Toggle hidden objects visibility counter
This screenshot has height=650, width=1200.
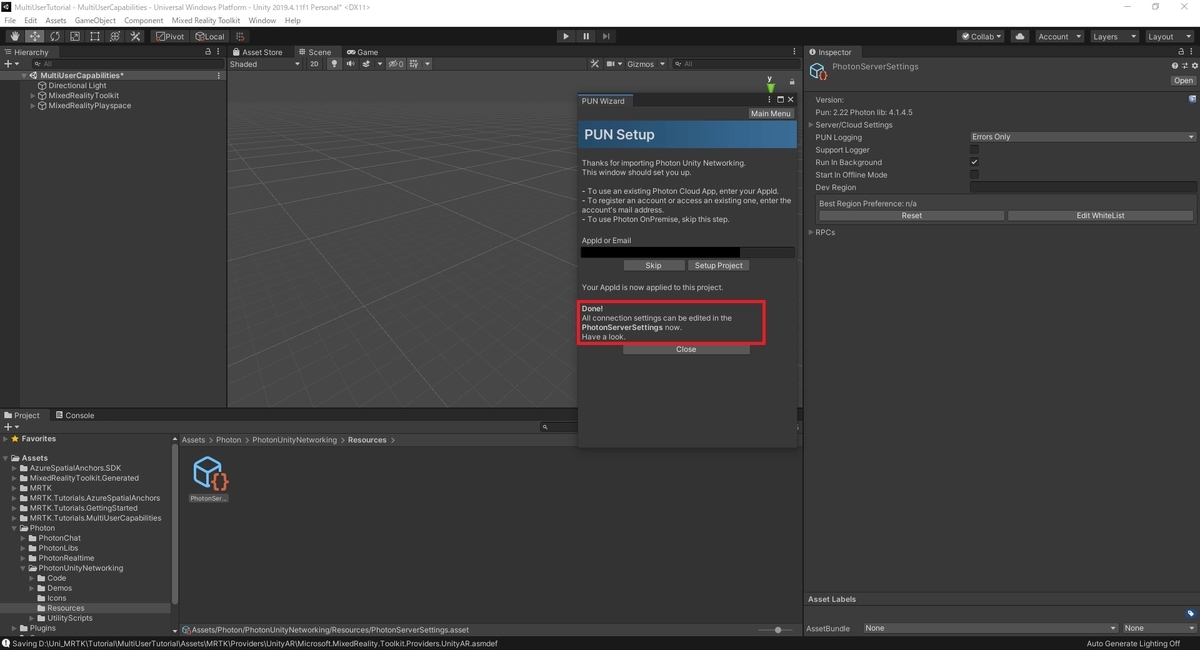point(396,64)
